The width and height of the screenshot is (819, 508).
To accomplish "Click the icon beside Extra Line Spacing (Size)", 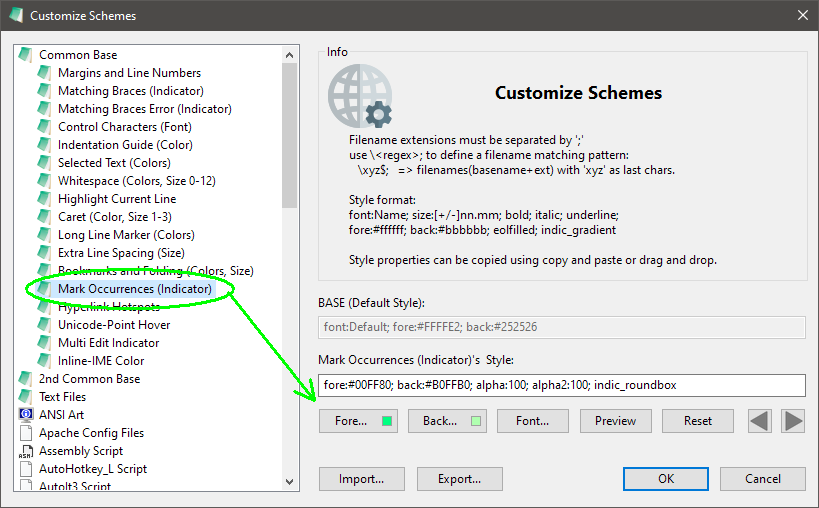I will pos(44,253).
